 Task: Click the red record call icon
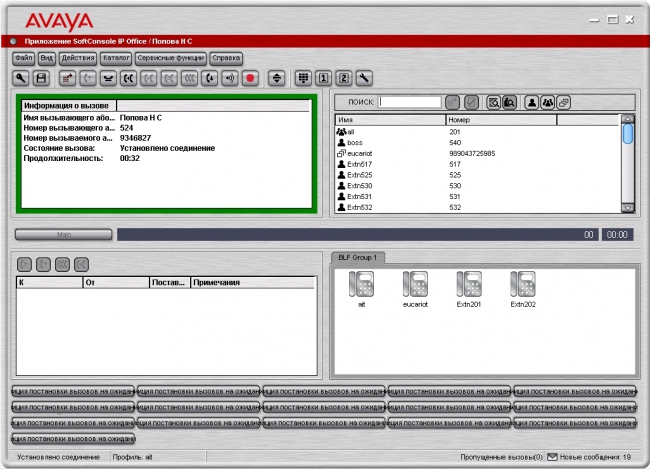tap(250, 78)
